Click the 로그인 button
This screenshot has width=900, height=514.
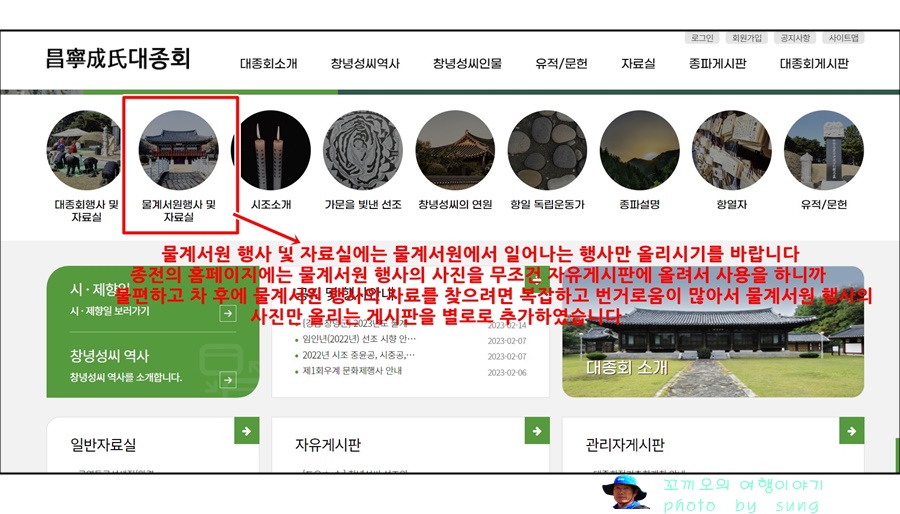pyautogui.click(x=702, y=38)
